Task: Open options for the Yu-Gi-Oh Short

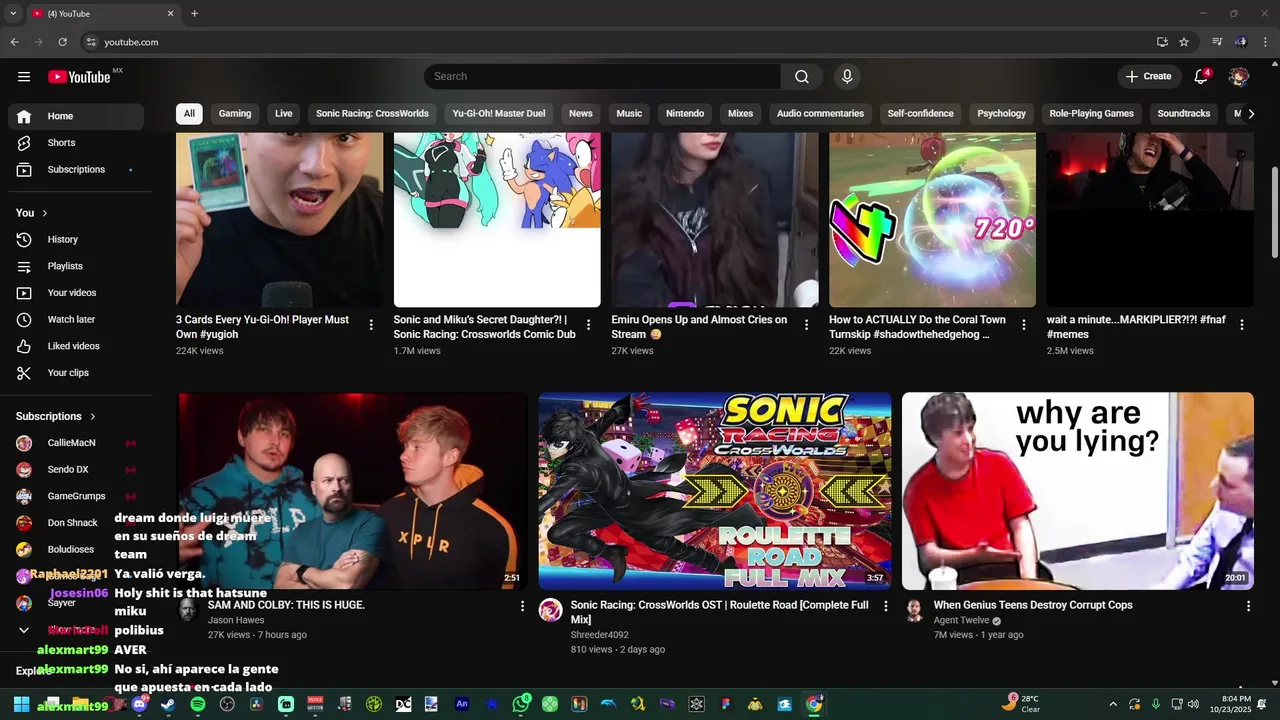Action: click(371, 325)
